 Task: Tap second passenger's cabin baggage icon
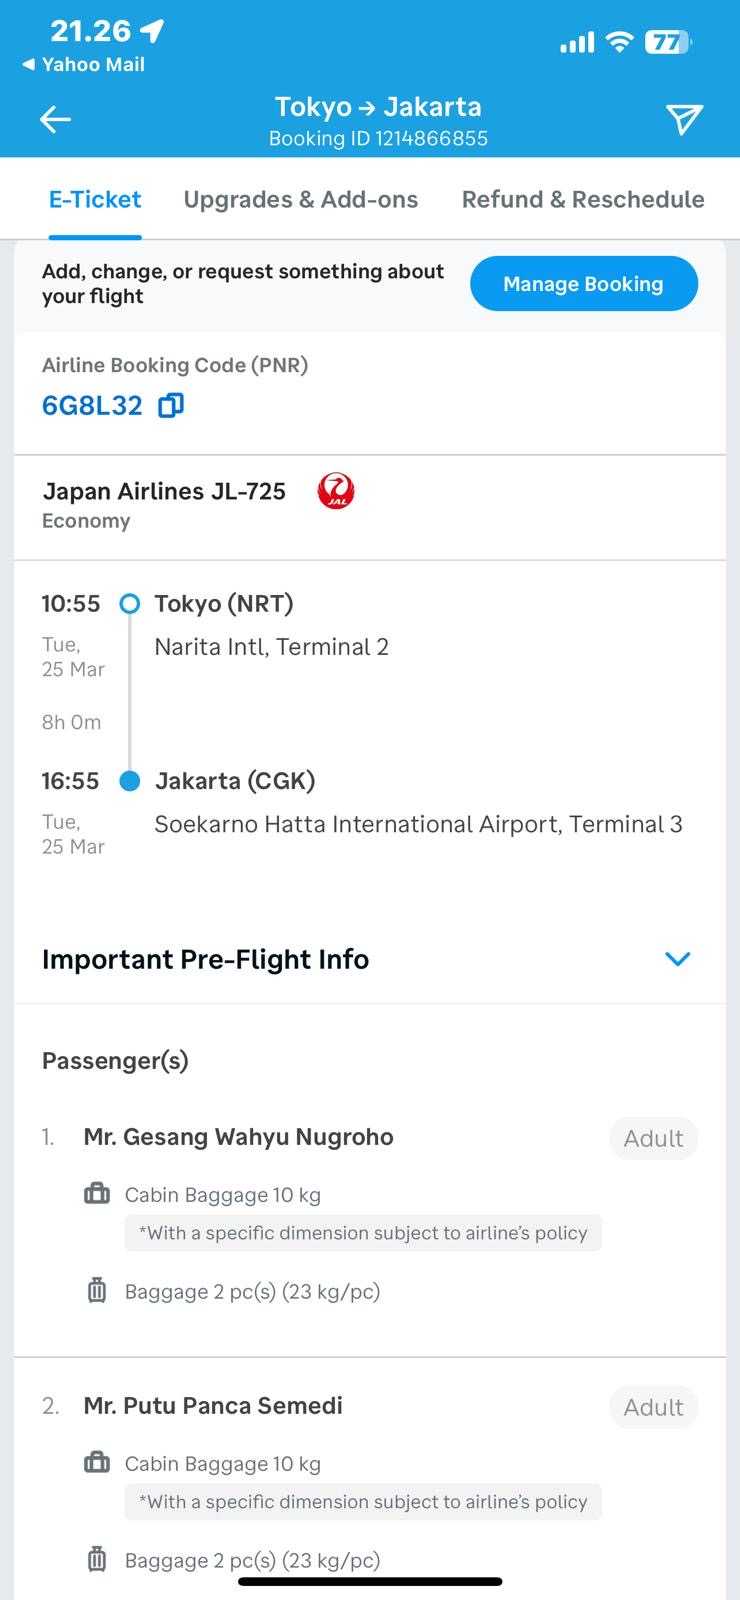coord(97,1463)
